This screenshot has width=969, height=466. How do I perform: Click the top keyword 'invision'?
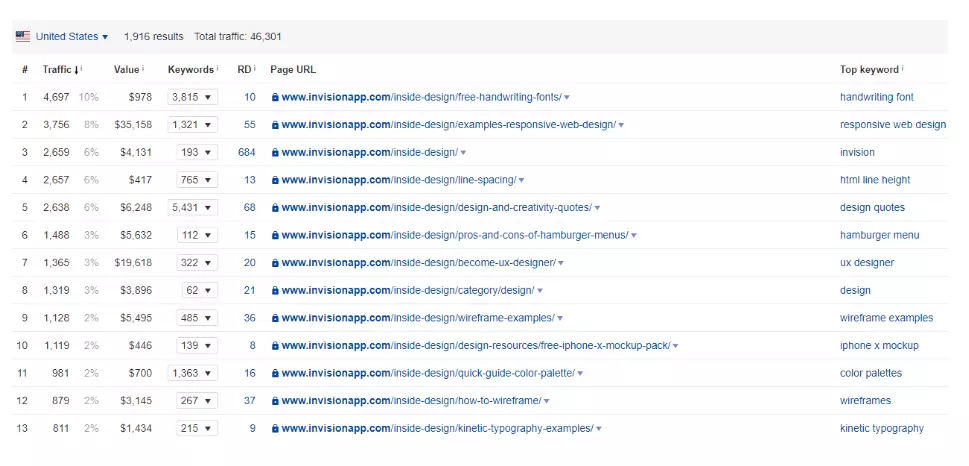[x=857, y=152]
